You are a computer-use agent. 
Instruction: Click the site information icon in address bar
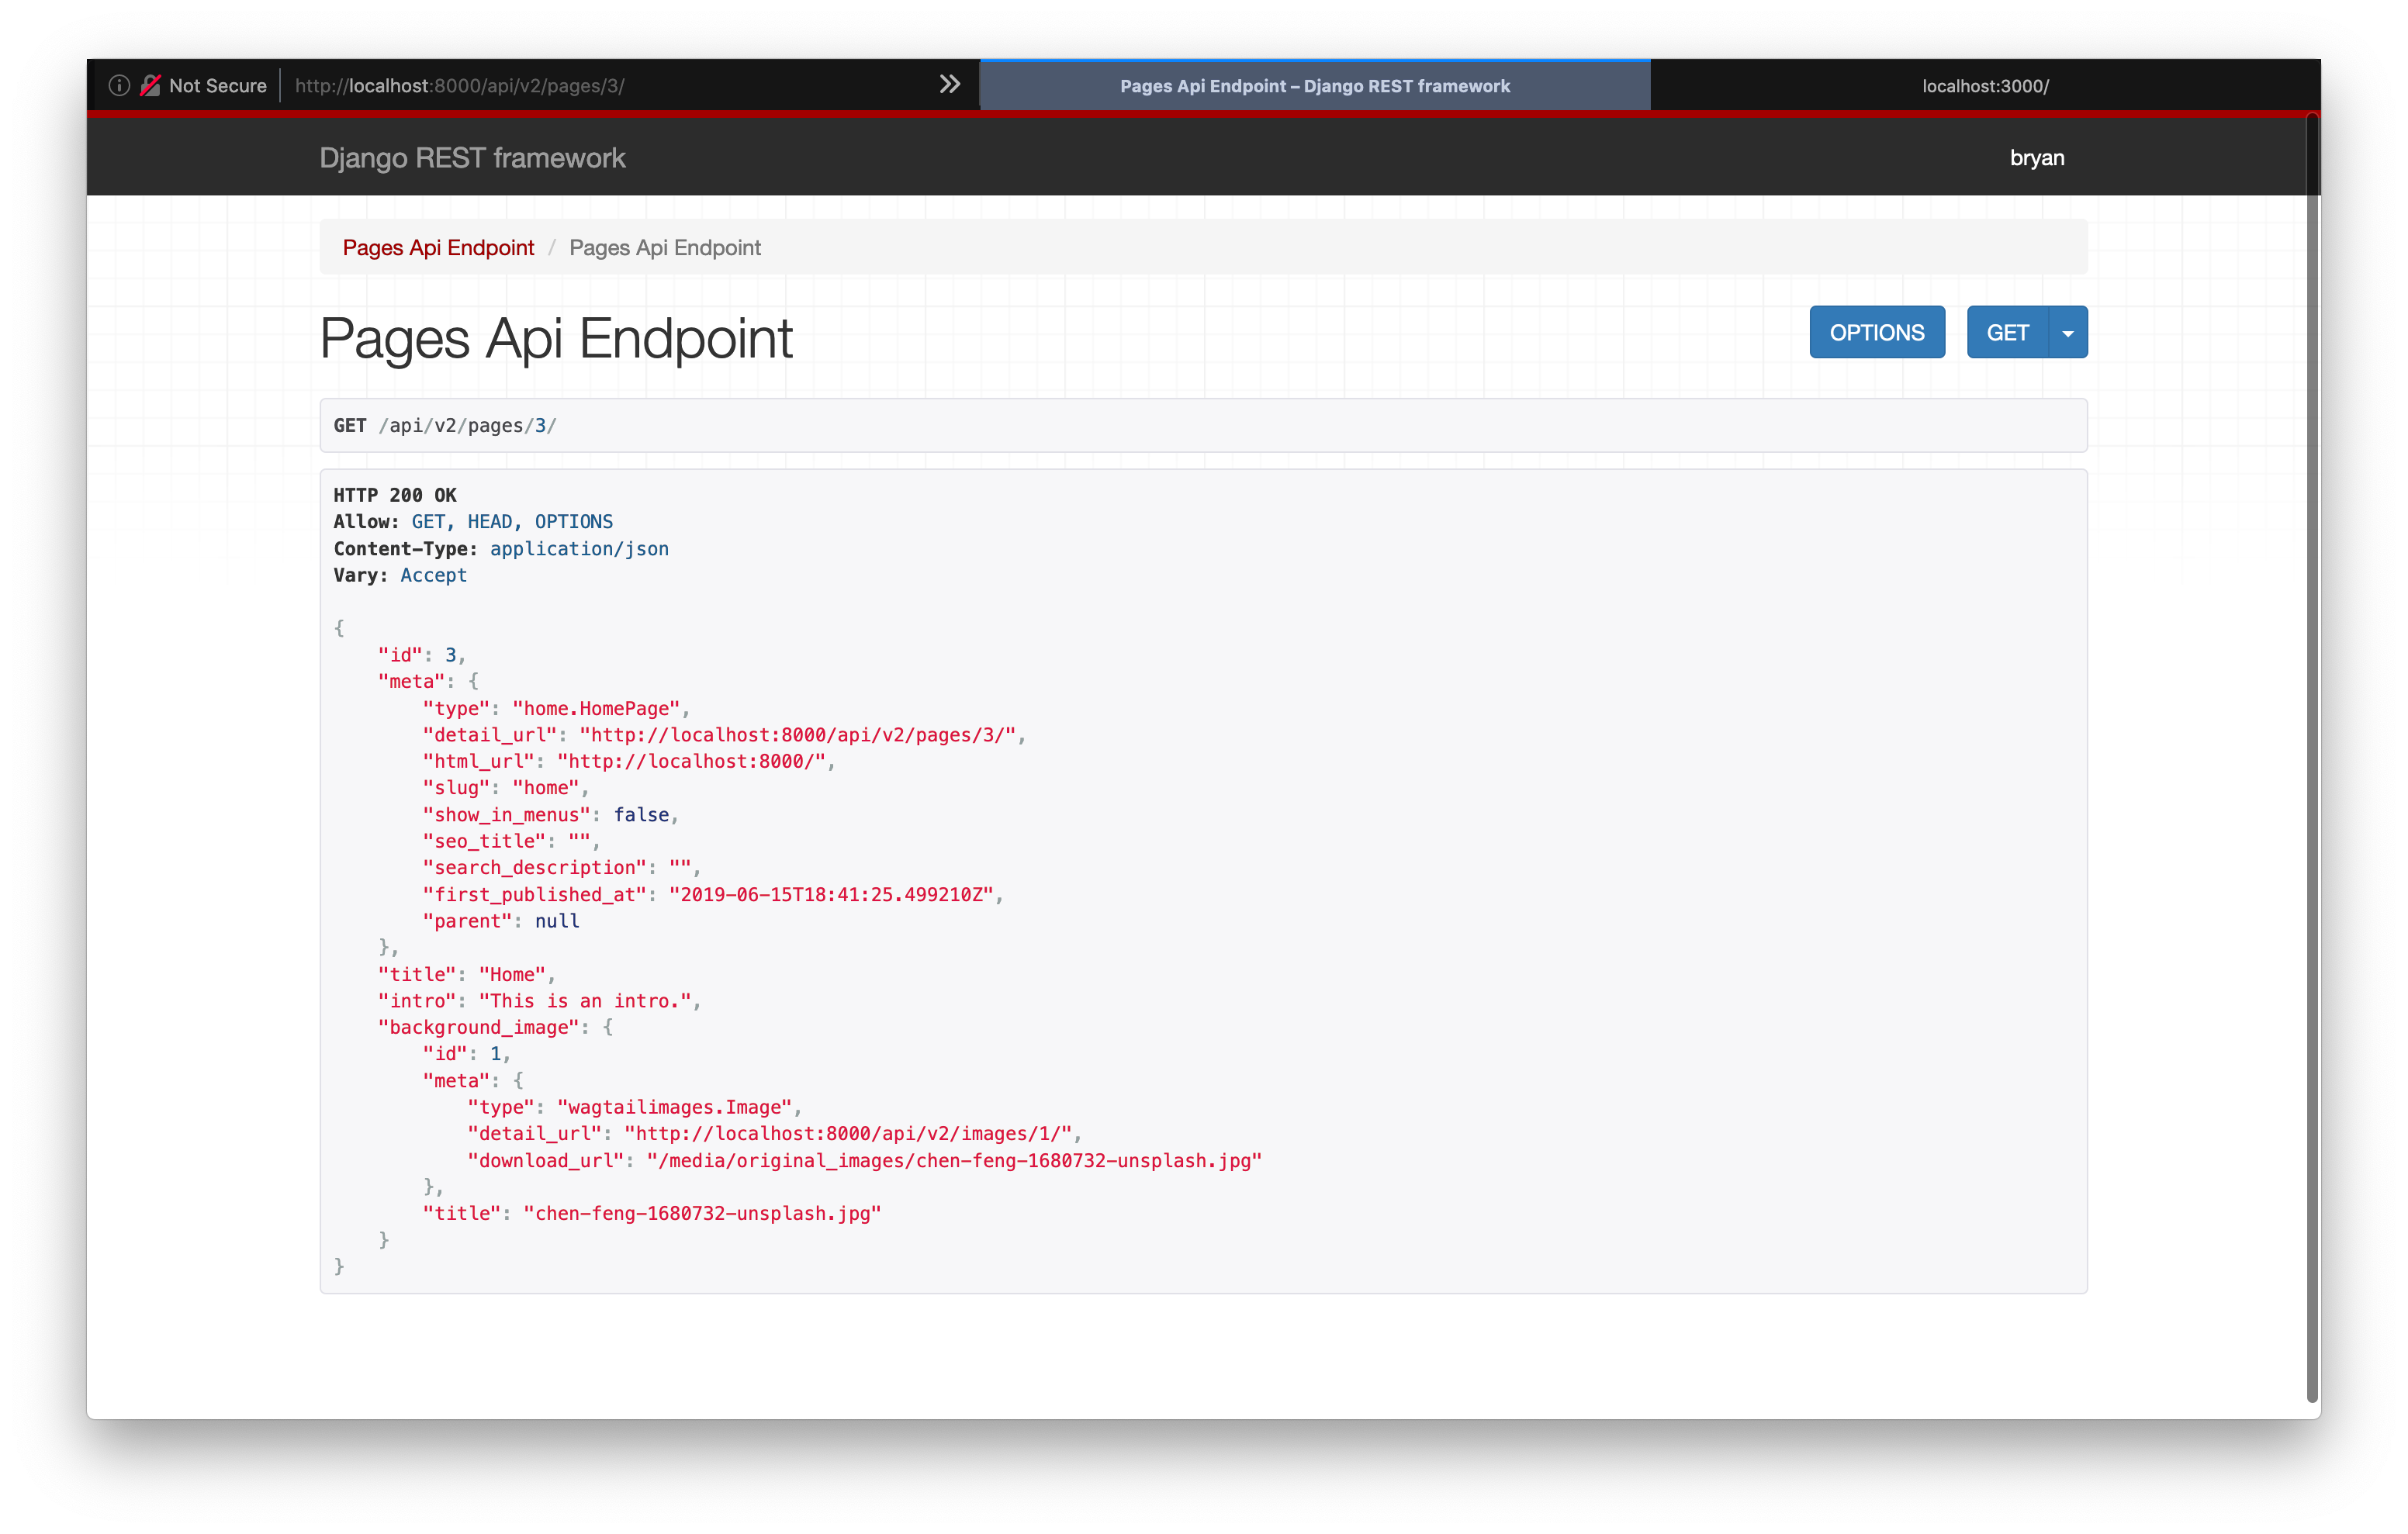pyautogui.click(x=119, y=86)
